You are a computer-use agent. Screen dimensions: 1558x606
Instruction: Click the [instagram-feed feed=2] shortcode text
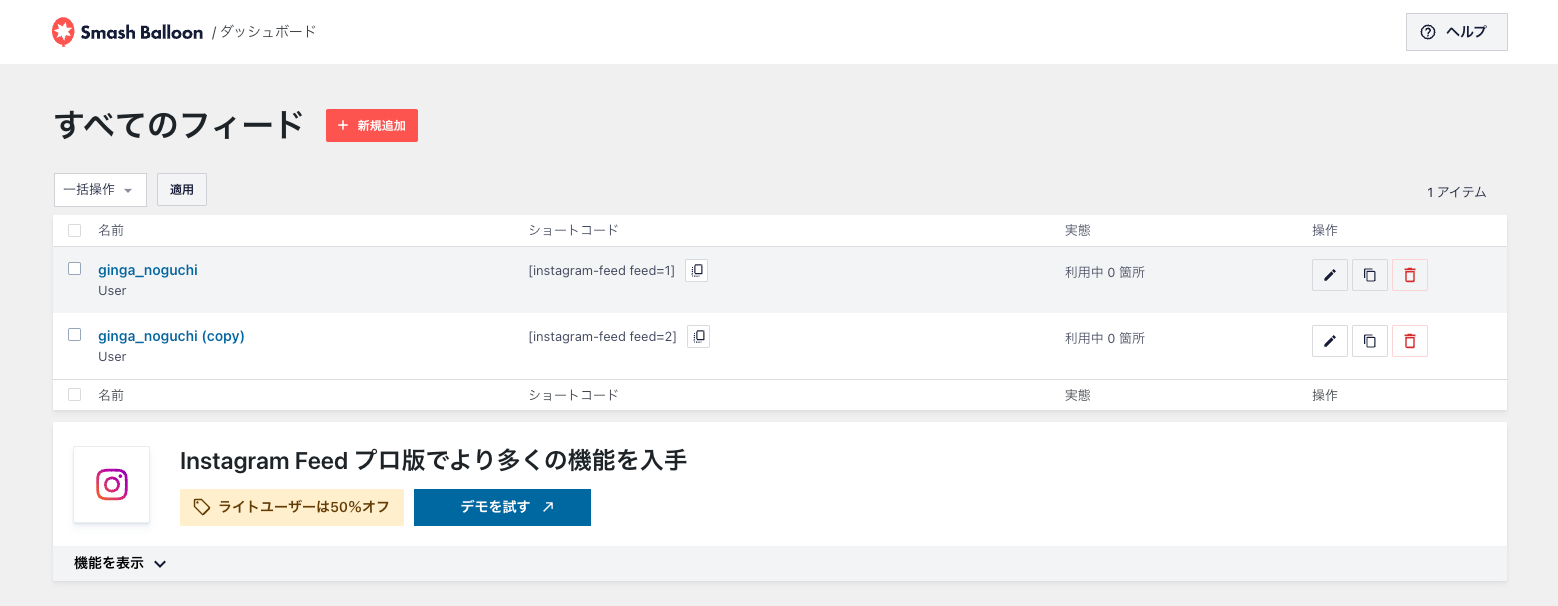click(x=603, y=337)
